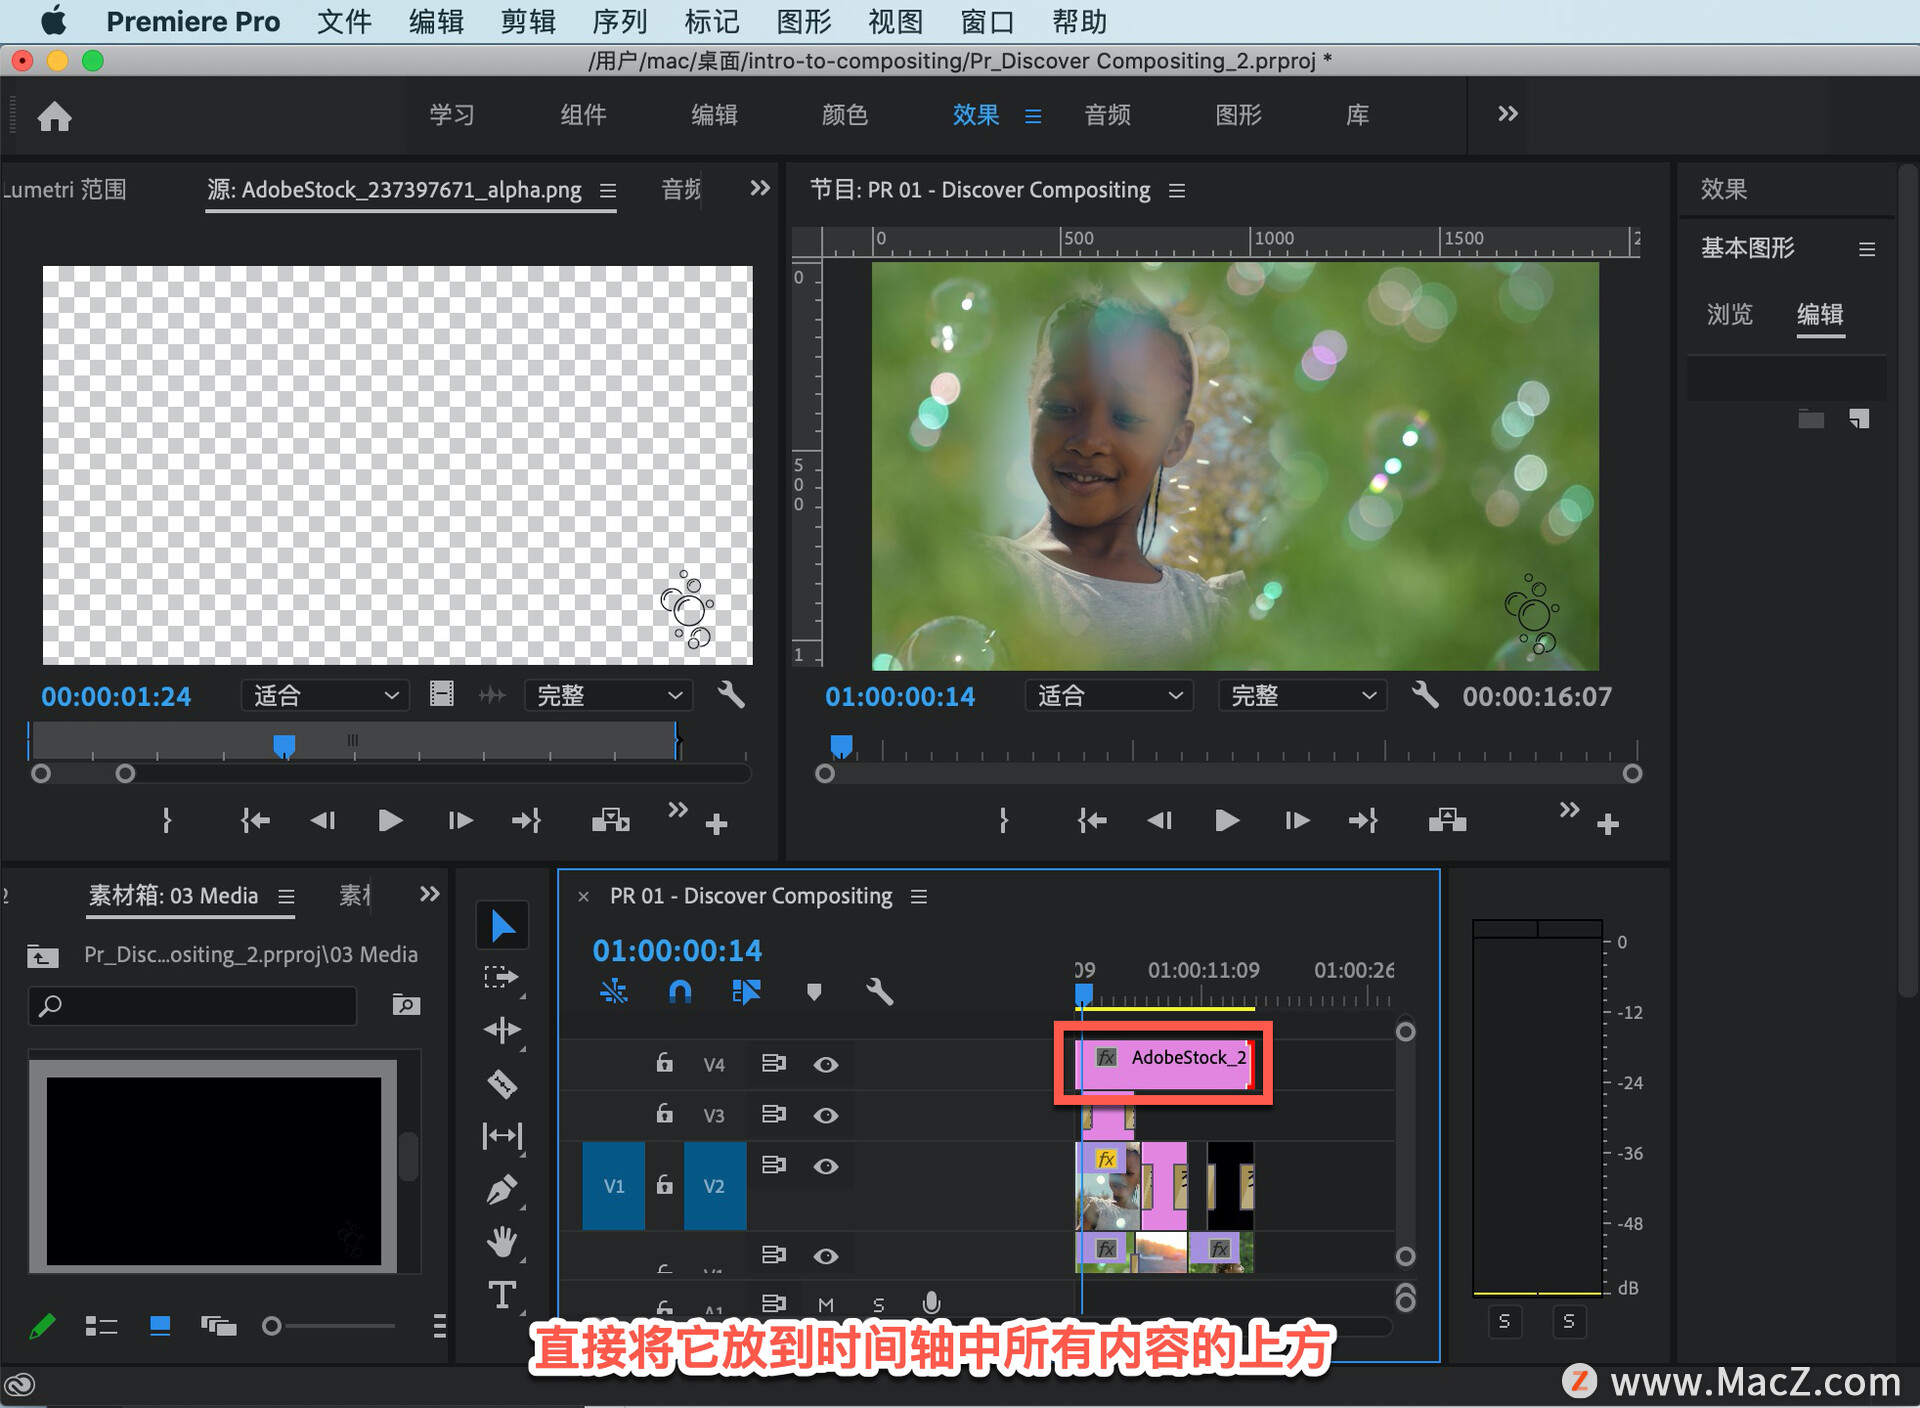The image size is (1920, 1408).
Task: Toggle snap in timeline
Action: pyautogui.click(x=680, y=992)
